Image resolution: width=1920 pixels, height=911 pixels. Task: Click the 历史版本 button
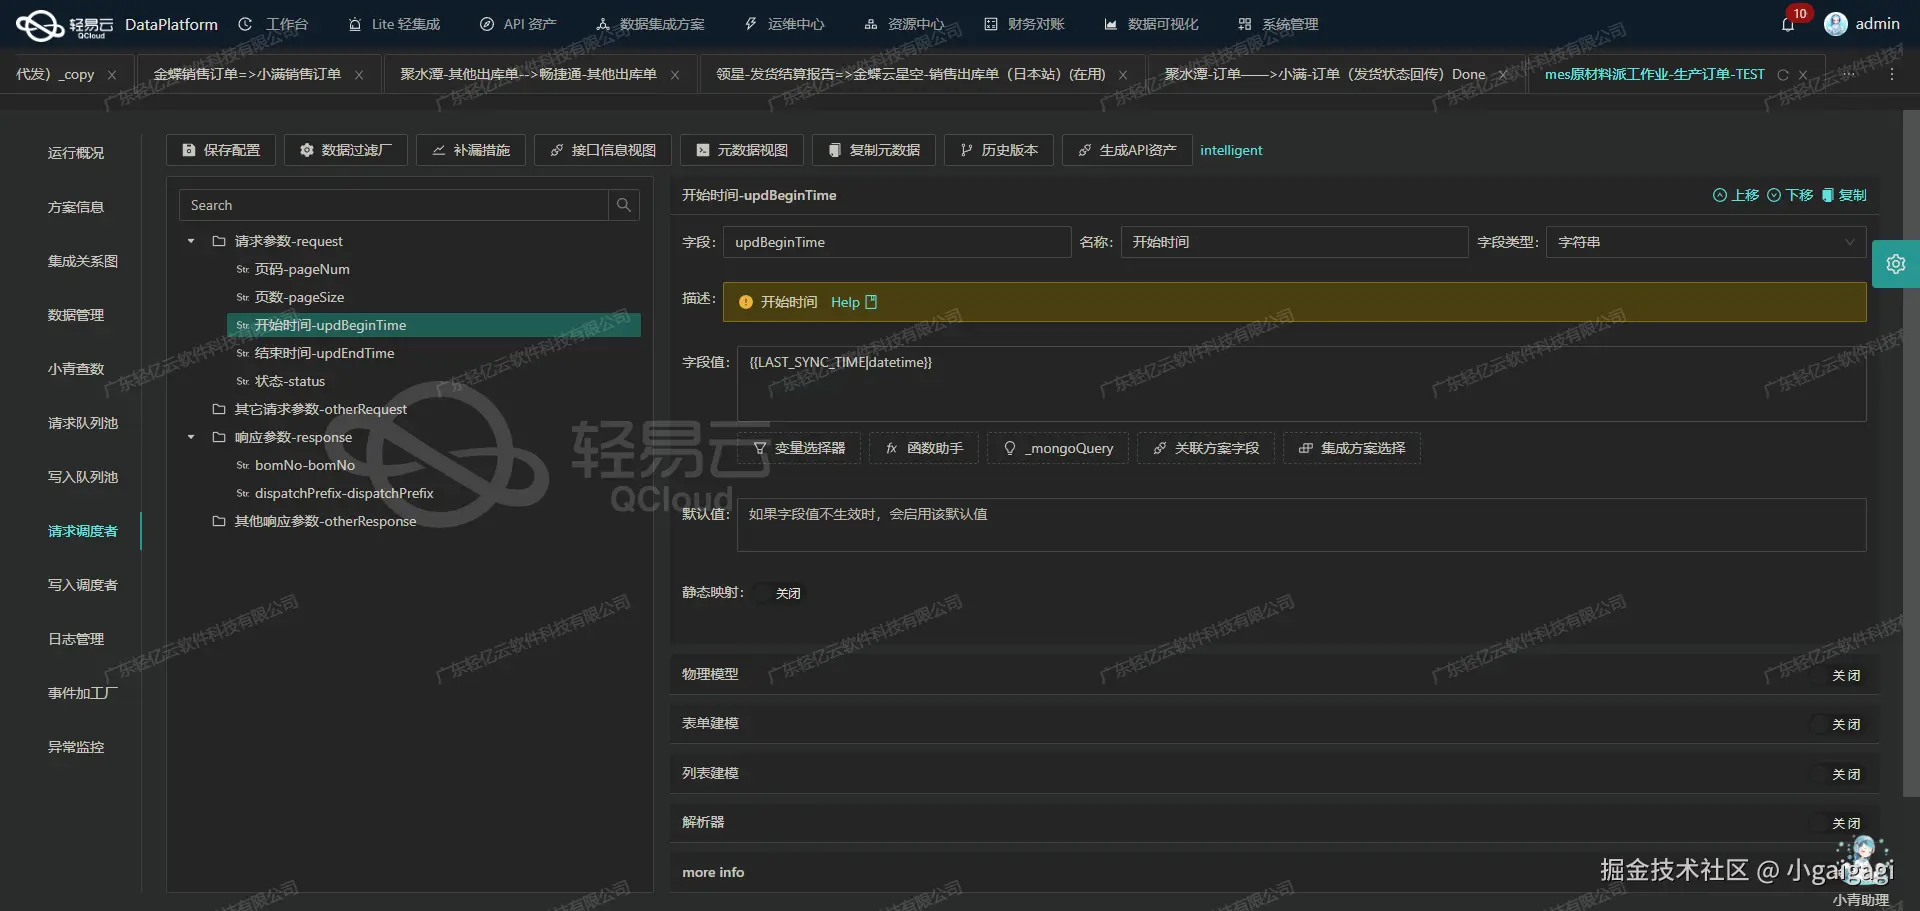[998, 150]
